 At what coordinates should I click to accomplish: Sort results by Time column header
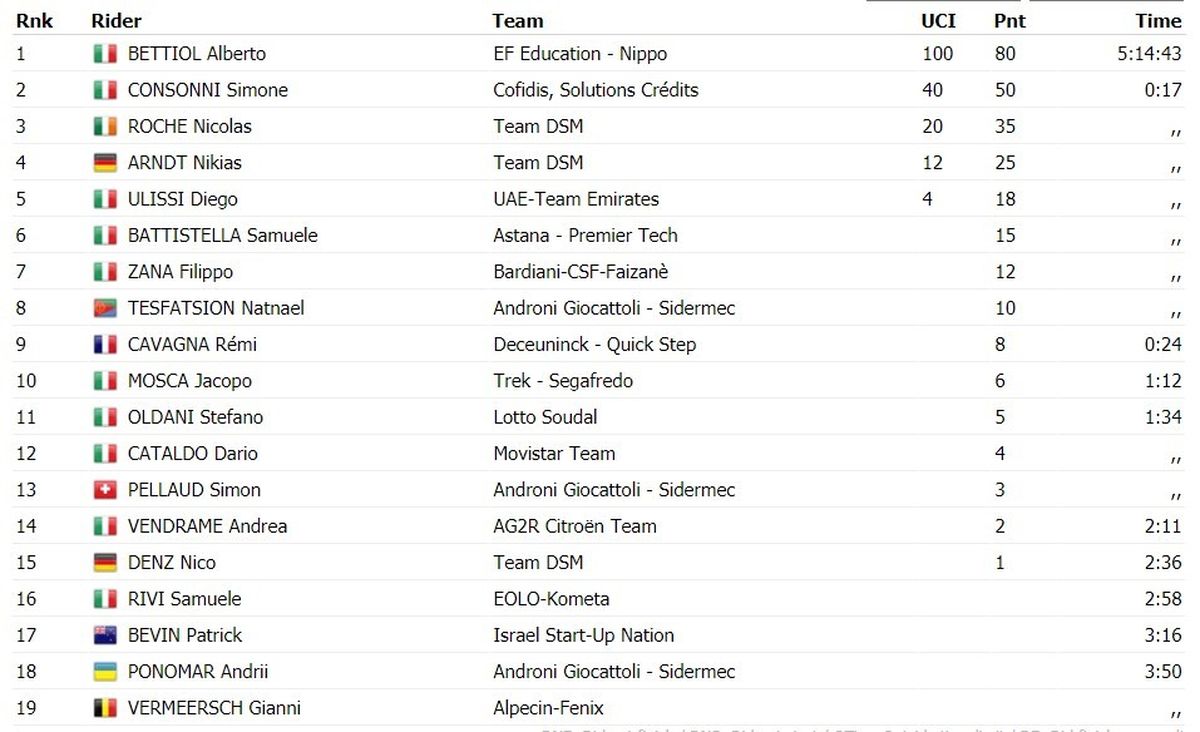(x=1158, y=21)
